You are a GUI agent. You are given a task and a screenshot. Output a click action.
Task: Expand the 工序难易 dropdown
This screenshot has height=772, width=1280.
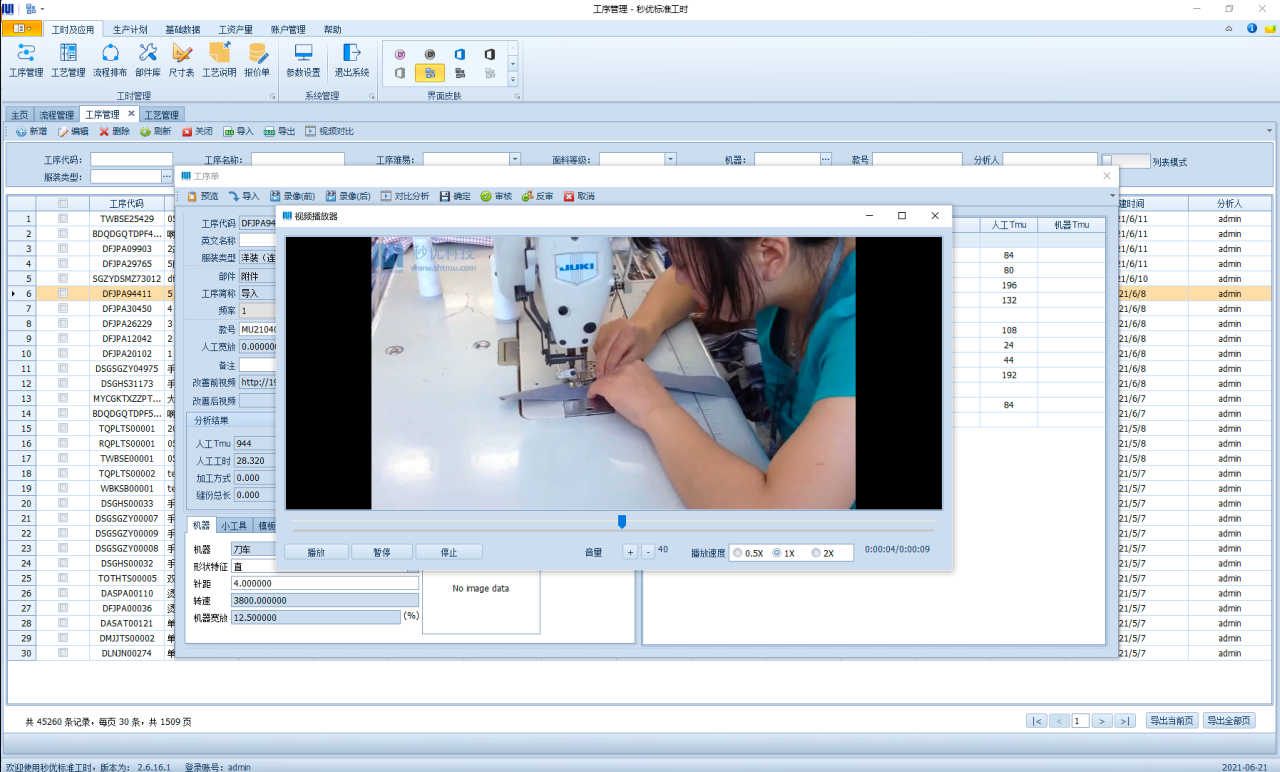click(x=515, y=160)
